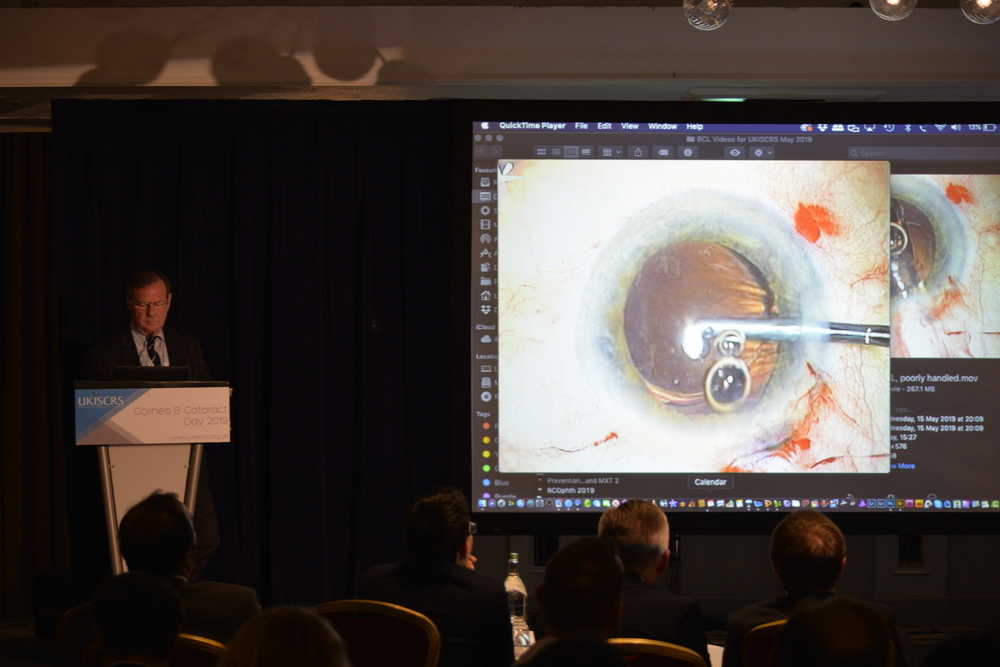Image resolution: width=1000 pixels, height=667 pixels.
Task: Open Applications in the Finder sidebar
Action: 485,253
